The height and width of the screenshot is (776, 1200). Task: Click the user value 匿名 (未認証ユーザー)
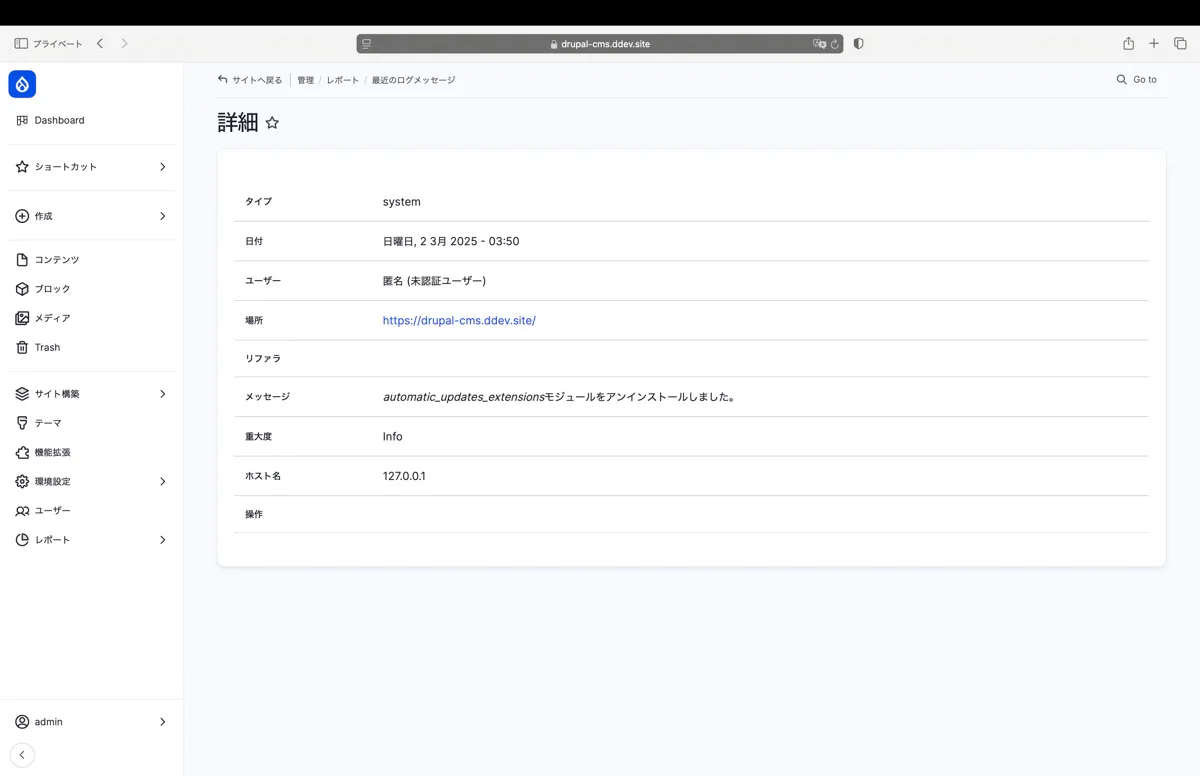tap(434, 281)
